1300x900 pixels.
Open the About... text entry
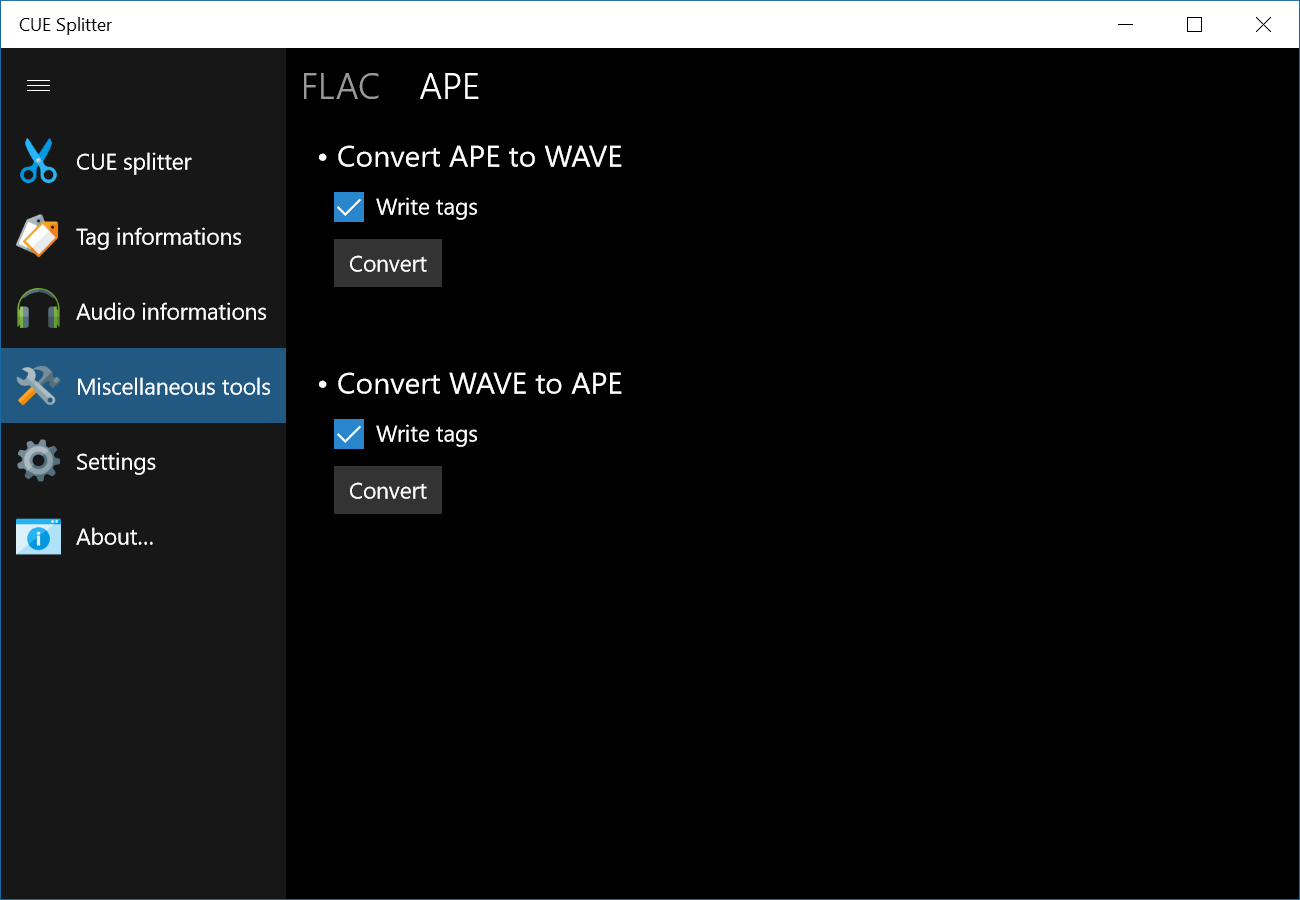click(115, 537)
